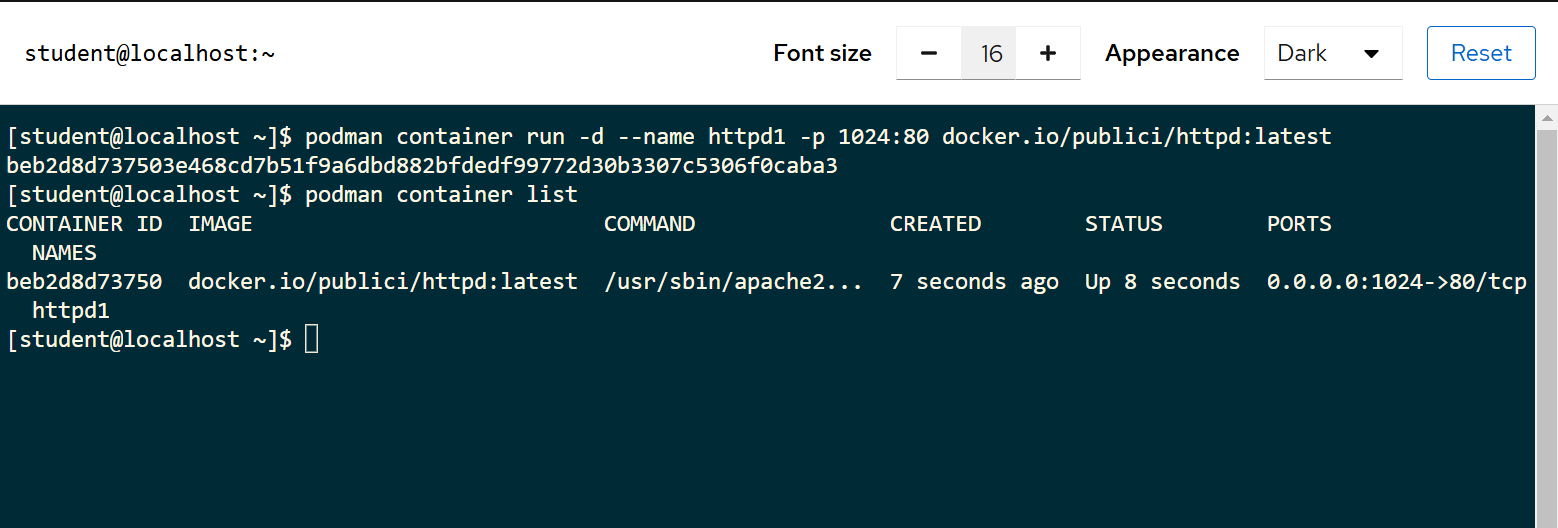The image size is (1558, 528).
Task: Open the Appearance dropdown set to Dark
Action: 1333,53
